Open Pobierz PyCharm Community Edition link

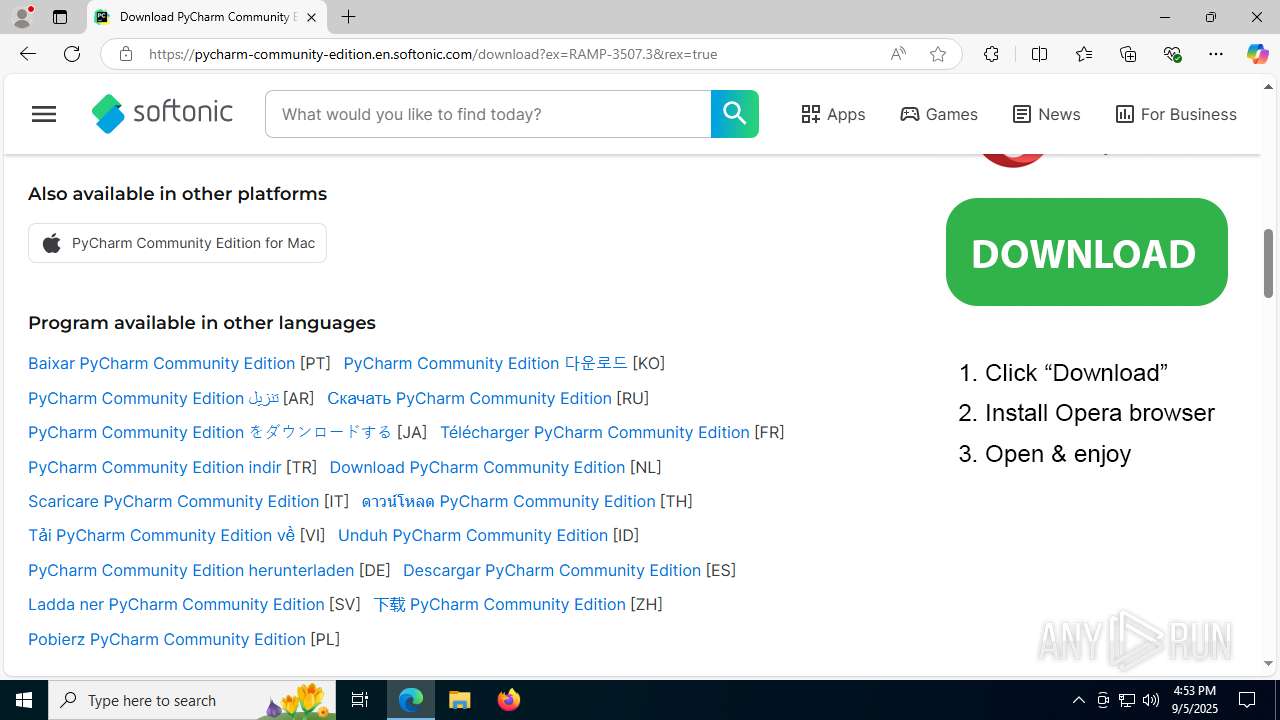[167, 639]
